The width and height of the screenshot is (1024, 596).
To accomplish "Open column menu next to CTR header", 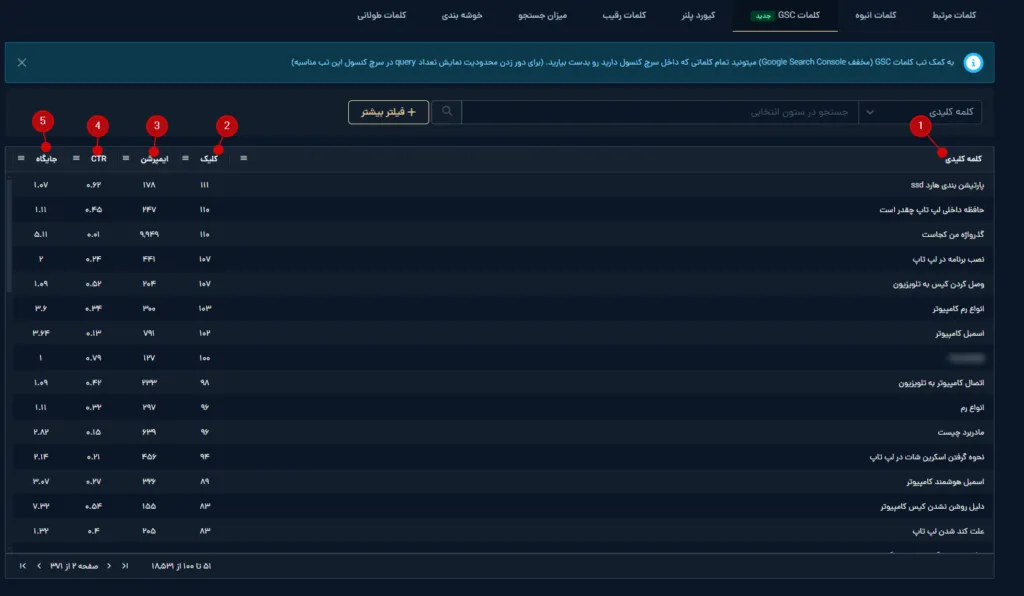I will [76, 159].
